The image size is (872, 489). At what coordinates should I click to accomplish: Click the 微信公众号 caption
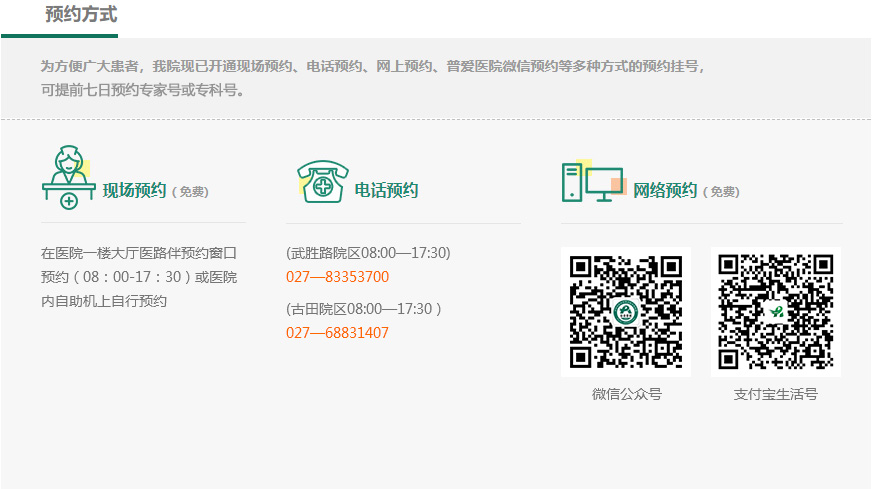point(627,394)
